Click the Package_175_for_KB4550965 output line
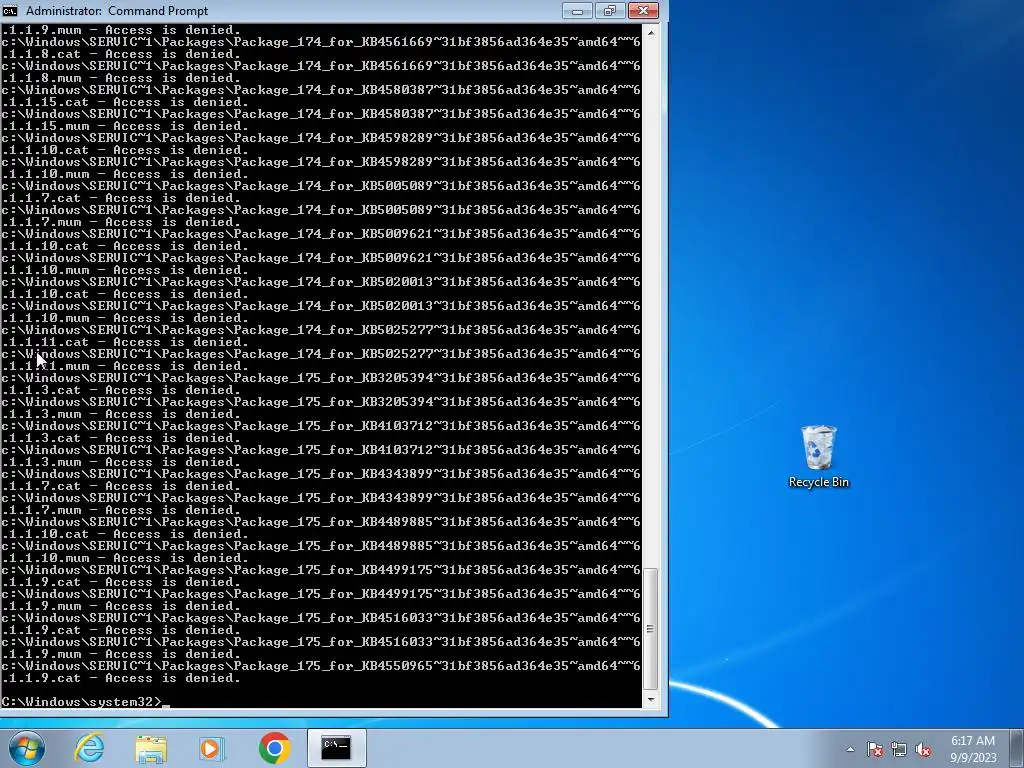This screenshot has width=1024, height=768. [x=321, y=666]
